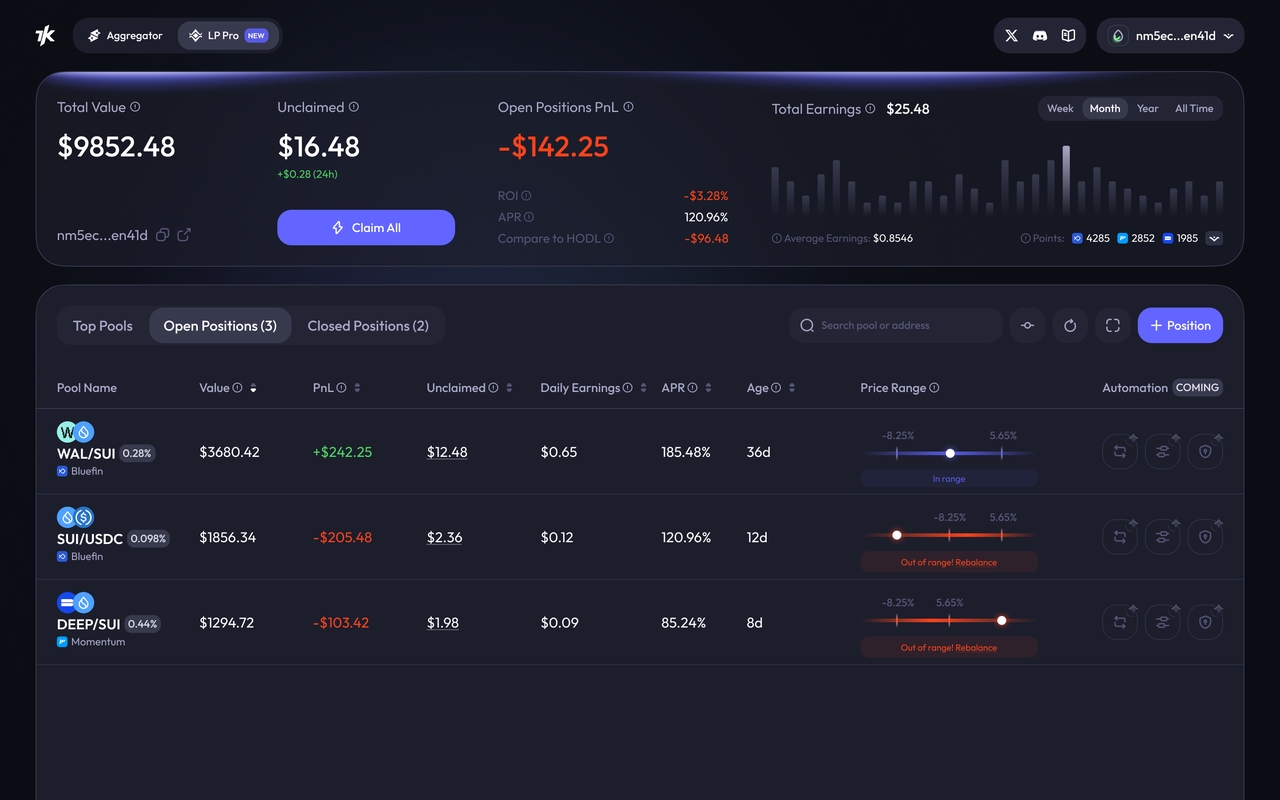Select the Week earnings period

pos(1060,109)
